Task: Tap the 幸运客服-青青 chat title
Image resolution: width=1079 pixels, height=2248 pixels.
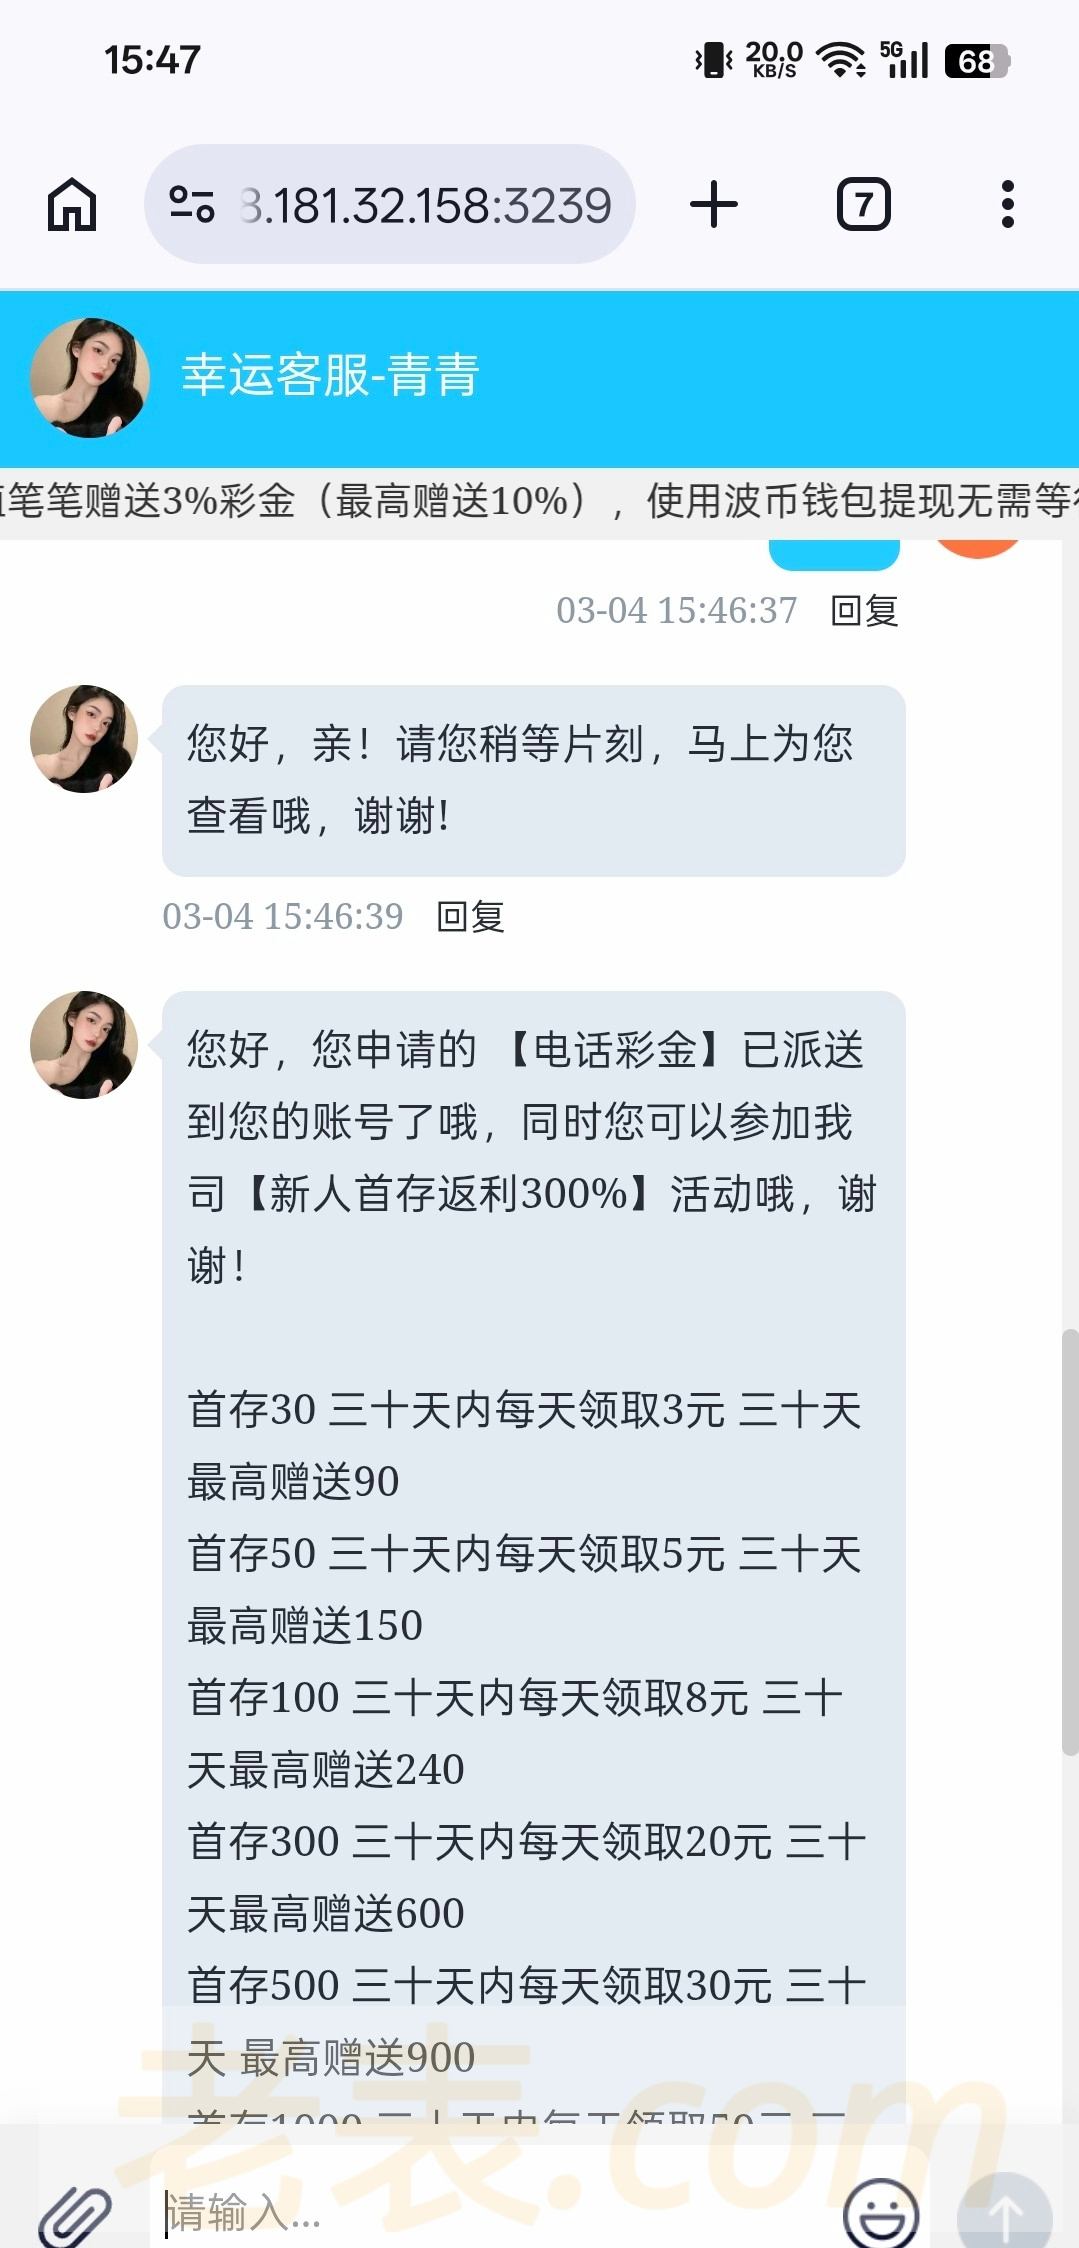Action: click(330, 375)
